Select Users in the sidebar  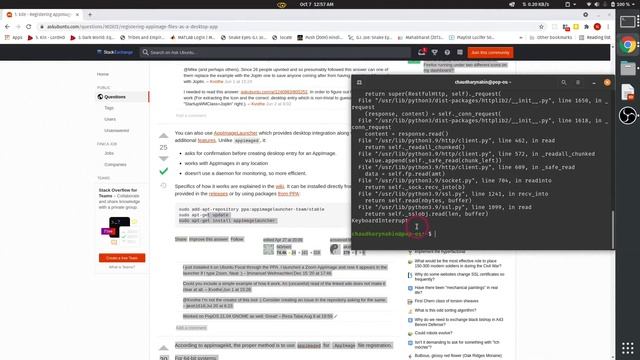pyautogui.click(x=110, y=119)
